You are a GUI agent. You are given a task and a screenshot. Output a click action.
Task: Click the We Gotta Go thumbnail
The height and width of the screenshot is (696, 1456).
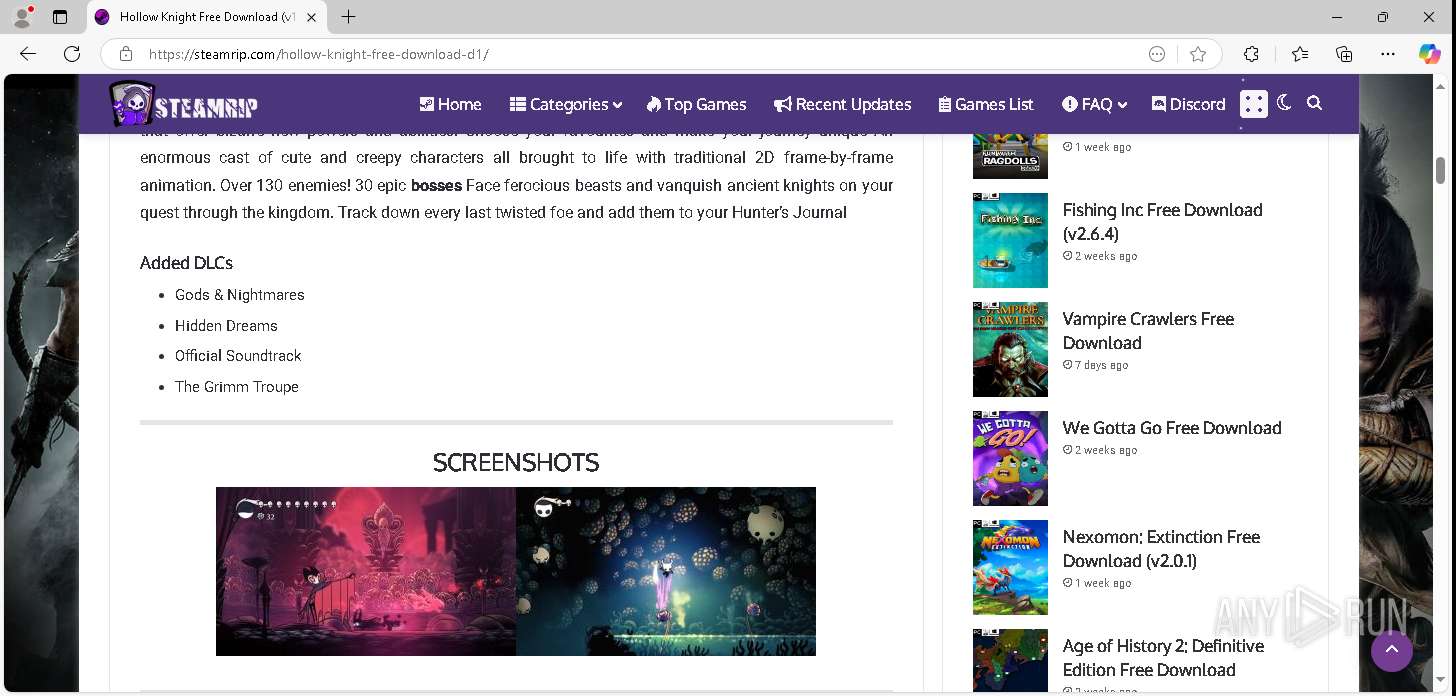1010,458
